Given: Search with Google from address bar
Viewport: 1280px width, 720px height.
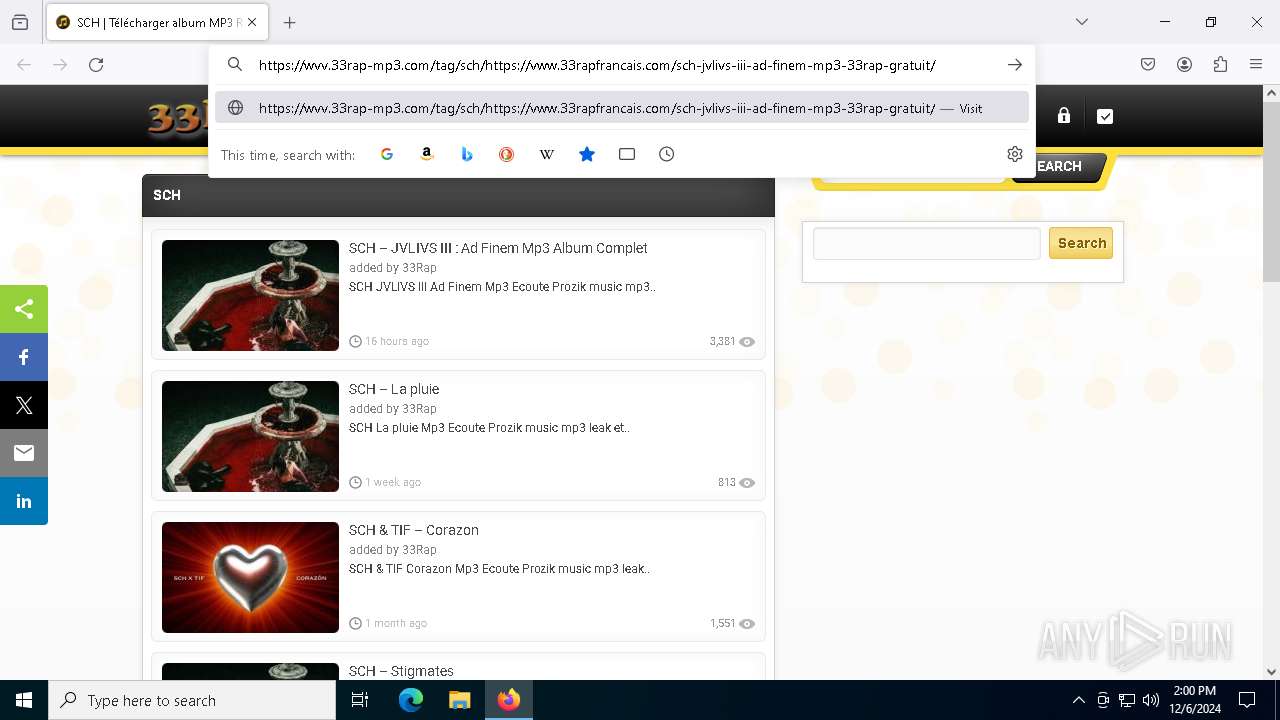Looking at the screenshot, I should (387, 154).
